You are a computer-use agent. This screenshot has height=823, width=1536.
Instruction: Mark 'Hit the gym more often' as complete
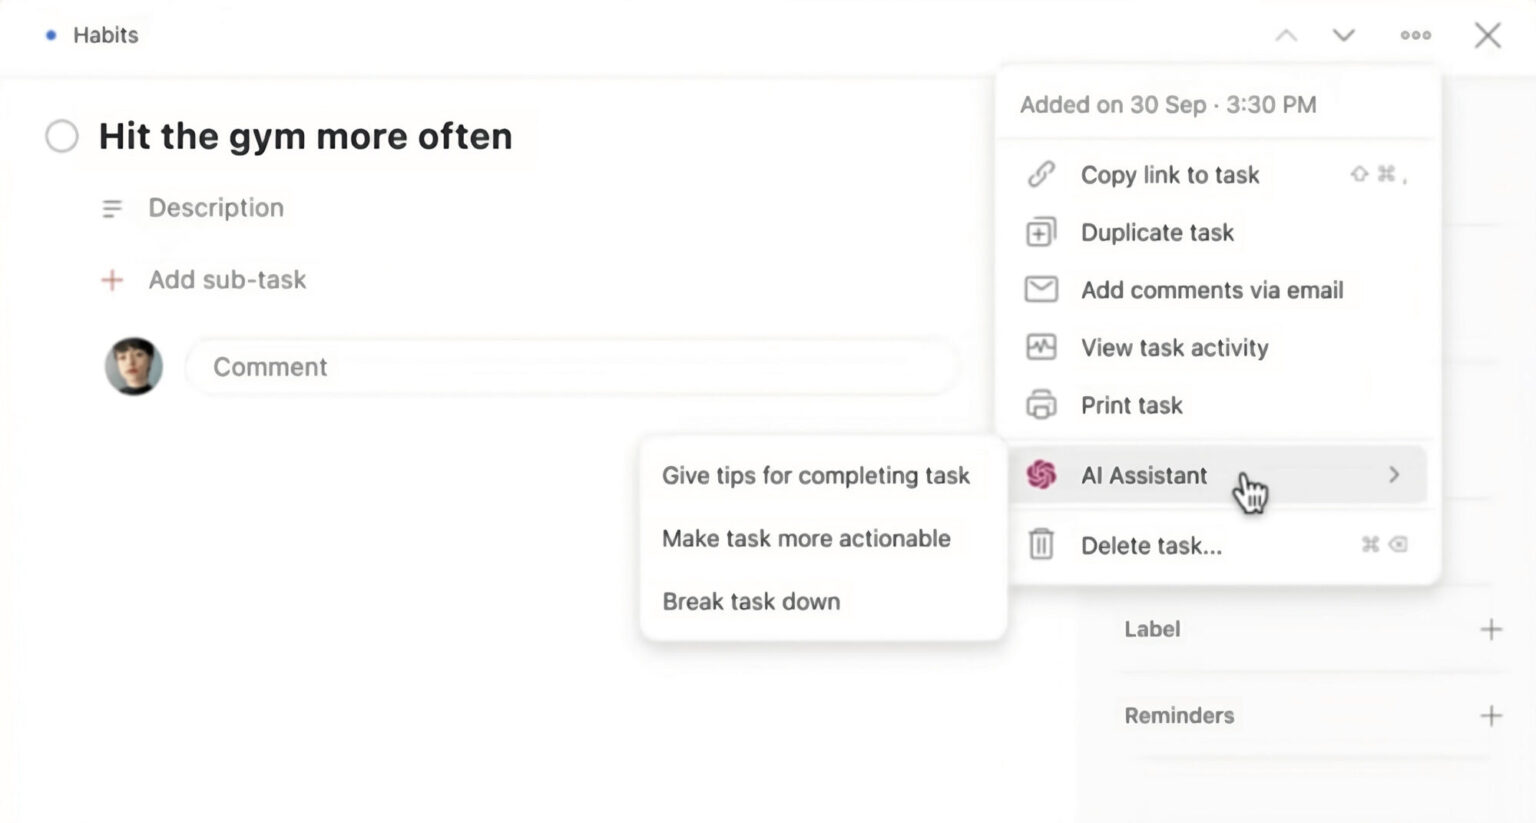[61, 135]
